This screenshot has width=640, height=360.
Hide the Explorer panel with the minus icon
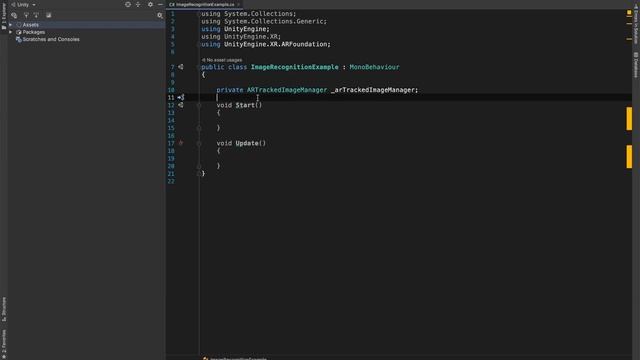click(160, 4)
